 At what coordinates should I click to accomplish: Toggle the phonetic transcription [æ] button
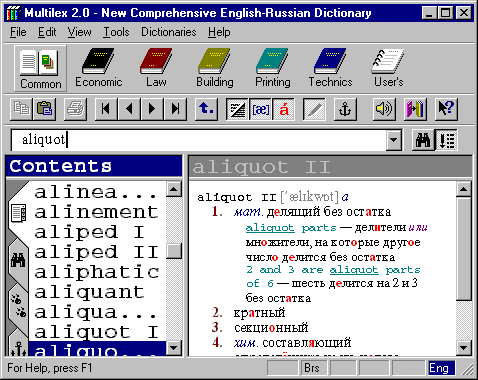click(261, 109)
